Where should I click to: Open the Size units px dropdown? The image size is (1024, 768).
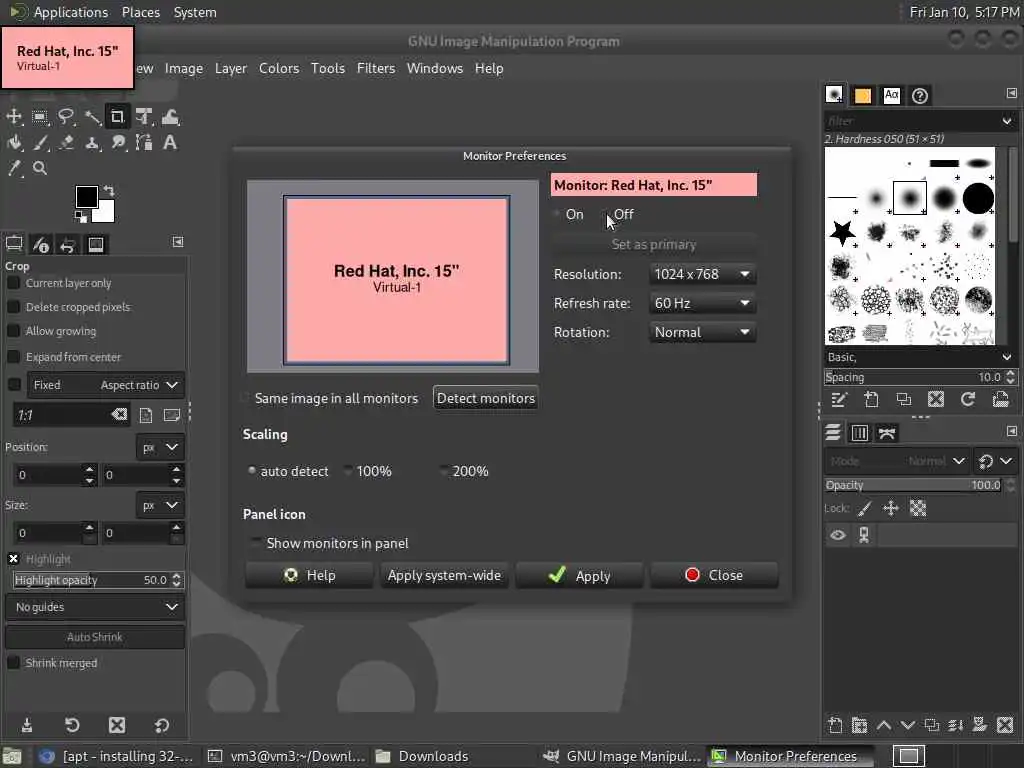160,505
